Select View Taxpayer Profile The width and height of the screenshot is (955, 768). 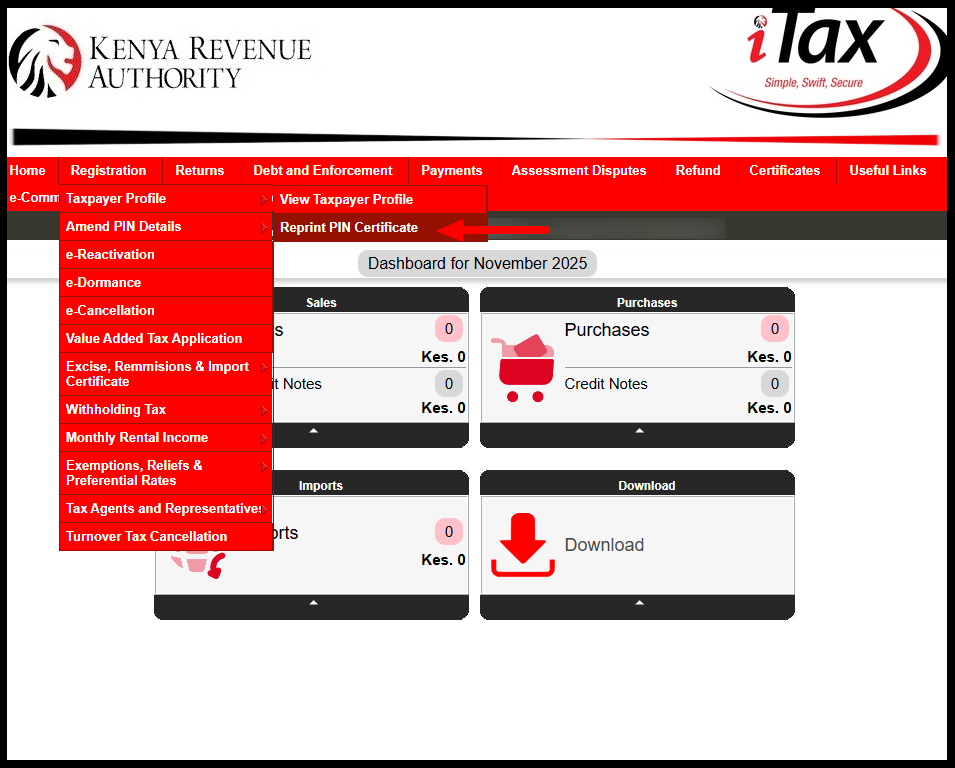point(345,199)
